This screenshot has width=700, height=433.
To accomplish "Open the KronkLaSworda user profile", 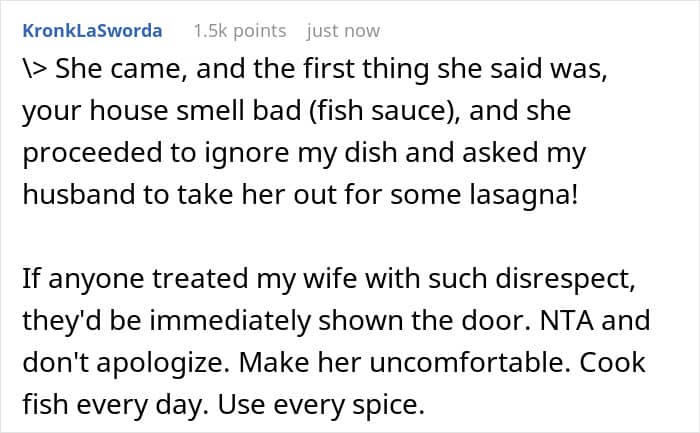I will pyautogui.click(x=92, y=31).
